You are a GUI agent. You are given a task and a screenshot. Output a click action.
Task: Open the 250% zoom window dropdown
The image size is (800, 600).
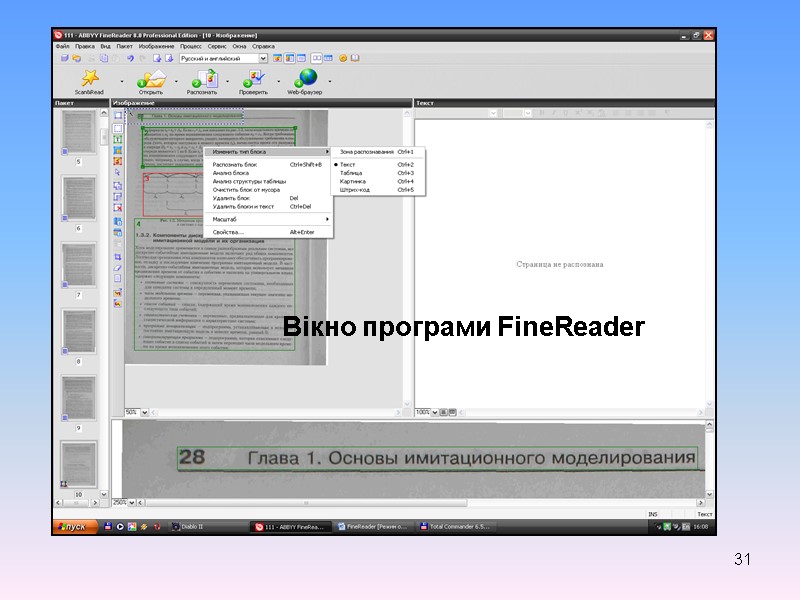point(132,503)
